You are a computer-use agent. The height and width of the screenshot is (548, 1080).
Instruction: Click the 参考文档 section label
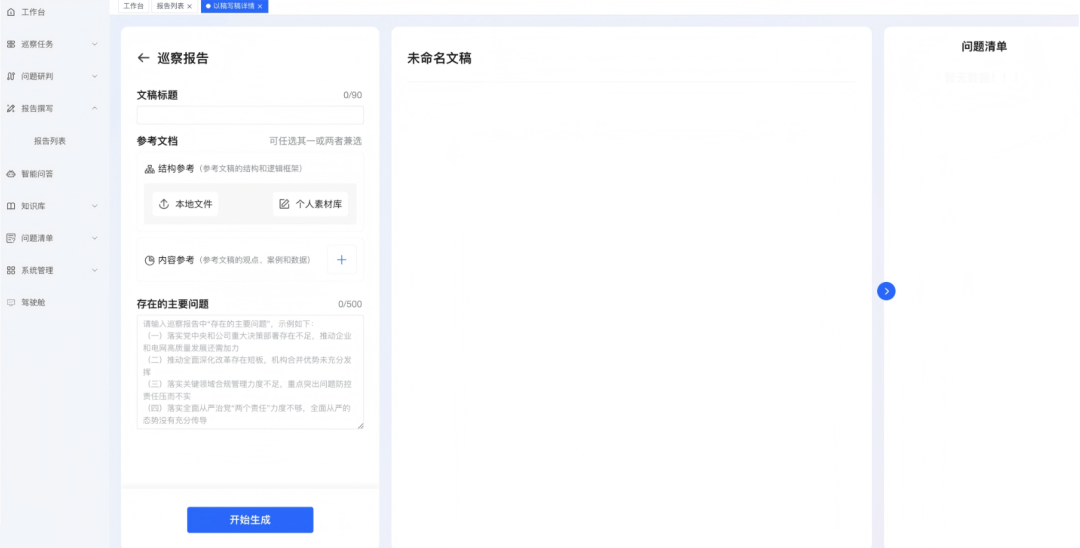click(157, 141)
